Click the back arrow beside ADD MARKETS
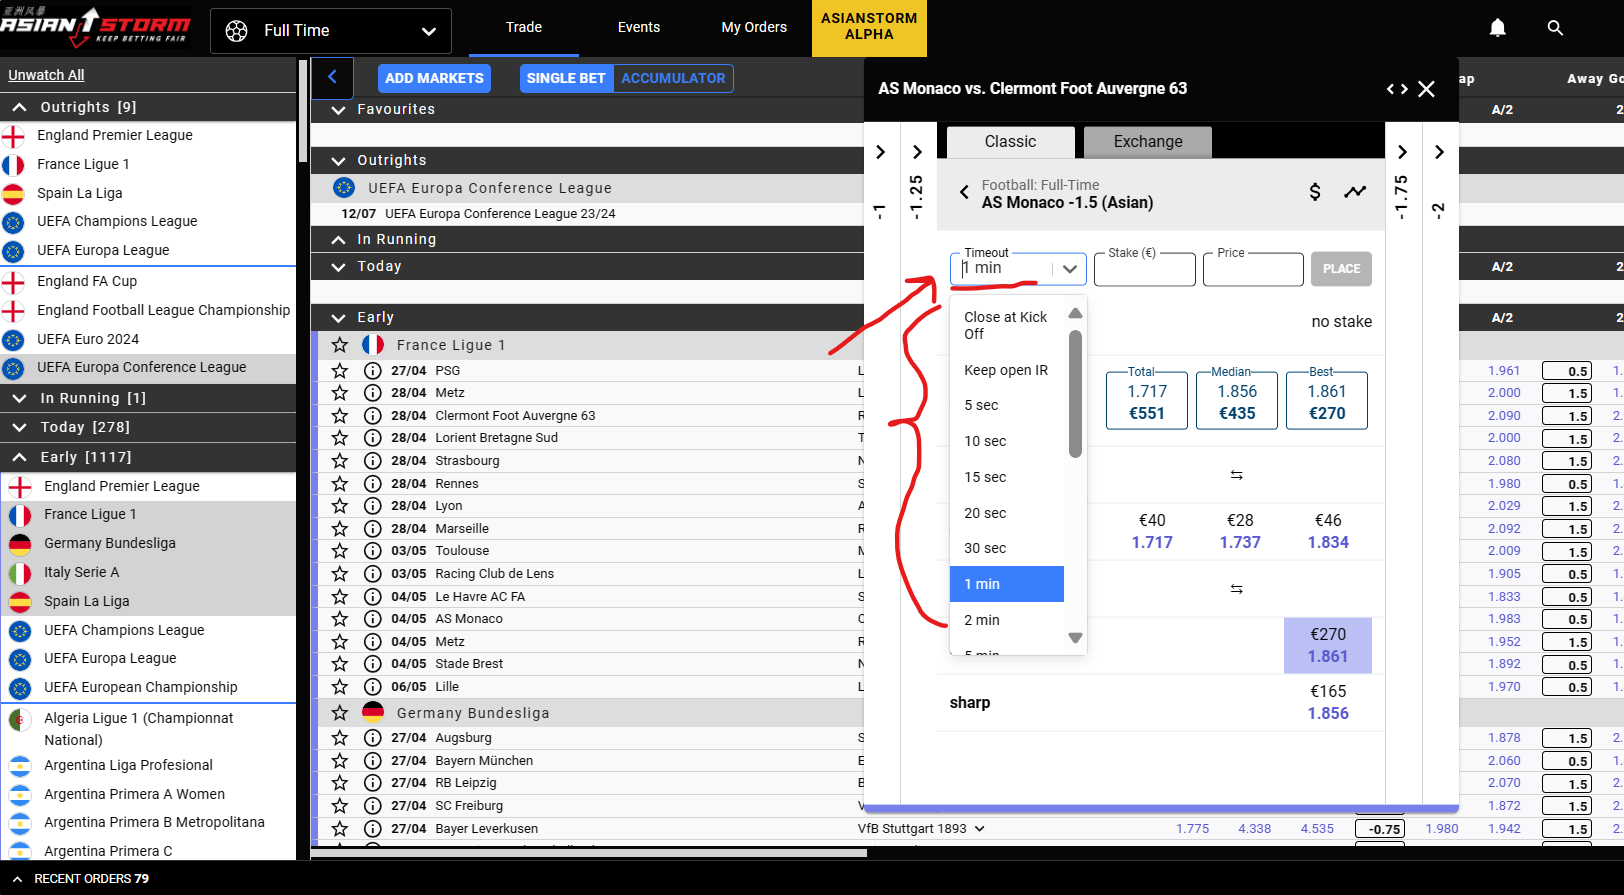Screen dimensions: 1624x895 pyautogui.click(x=333, y=77)
